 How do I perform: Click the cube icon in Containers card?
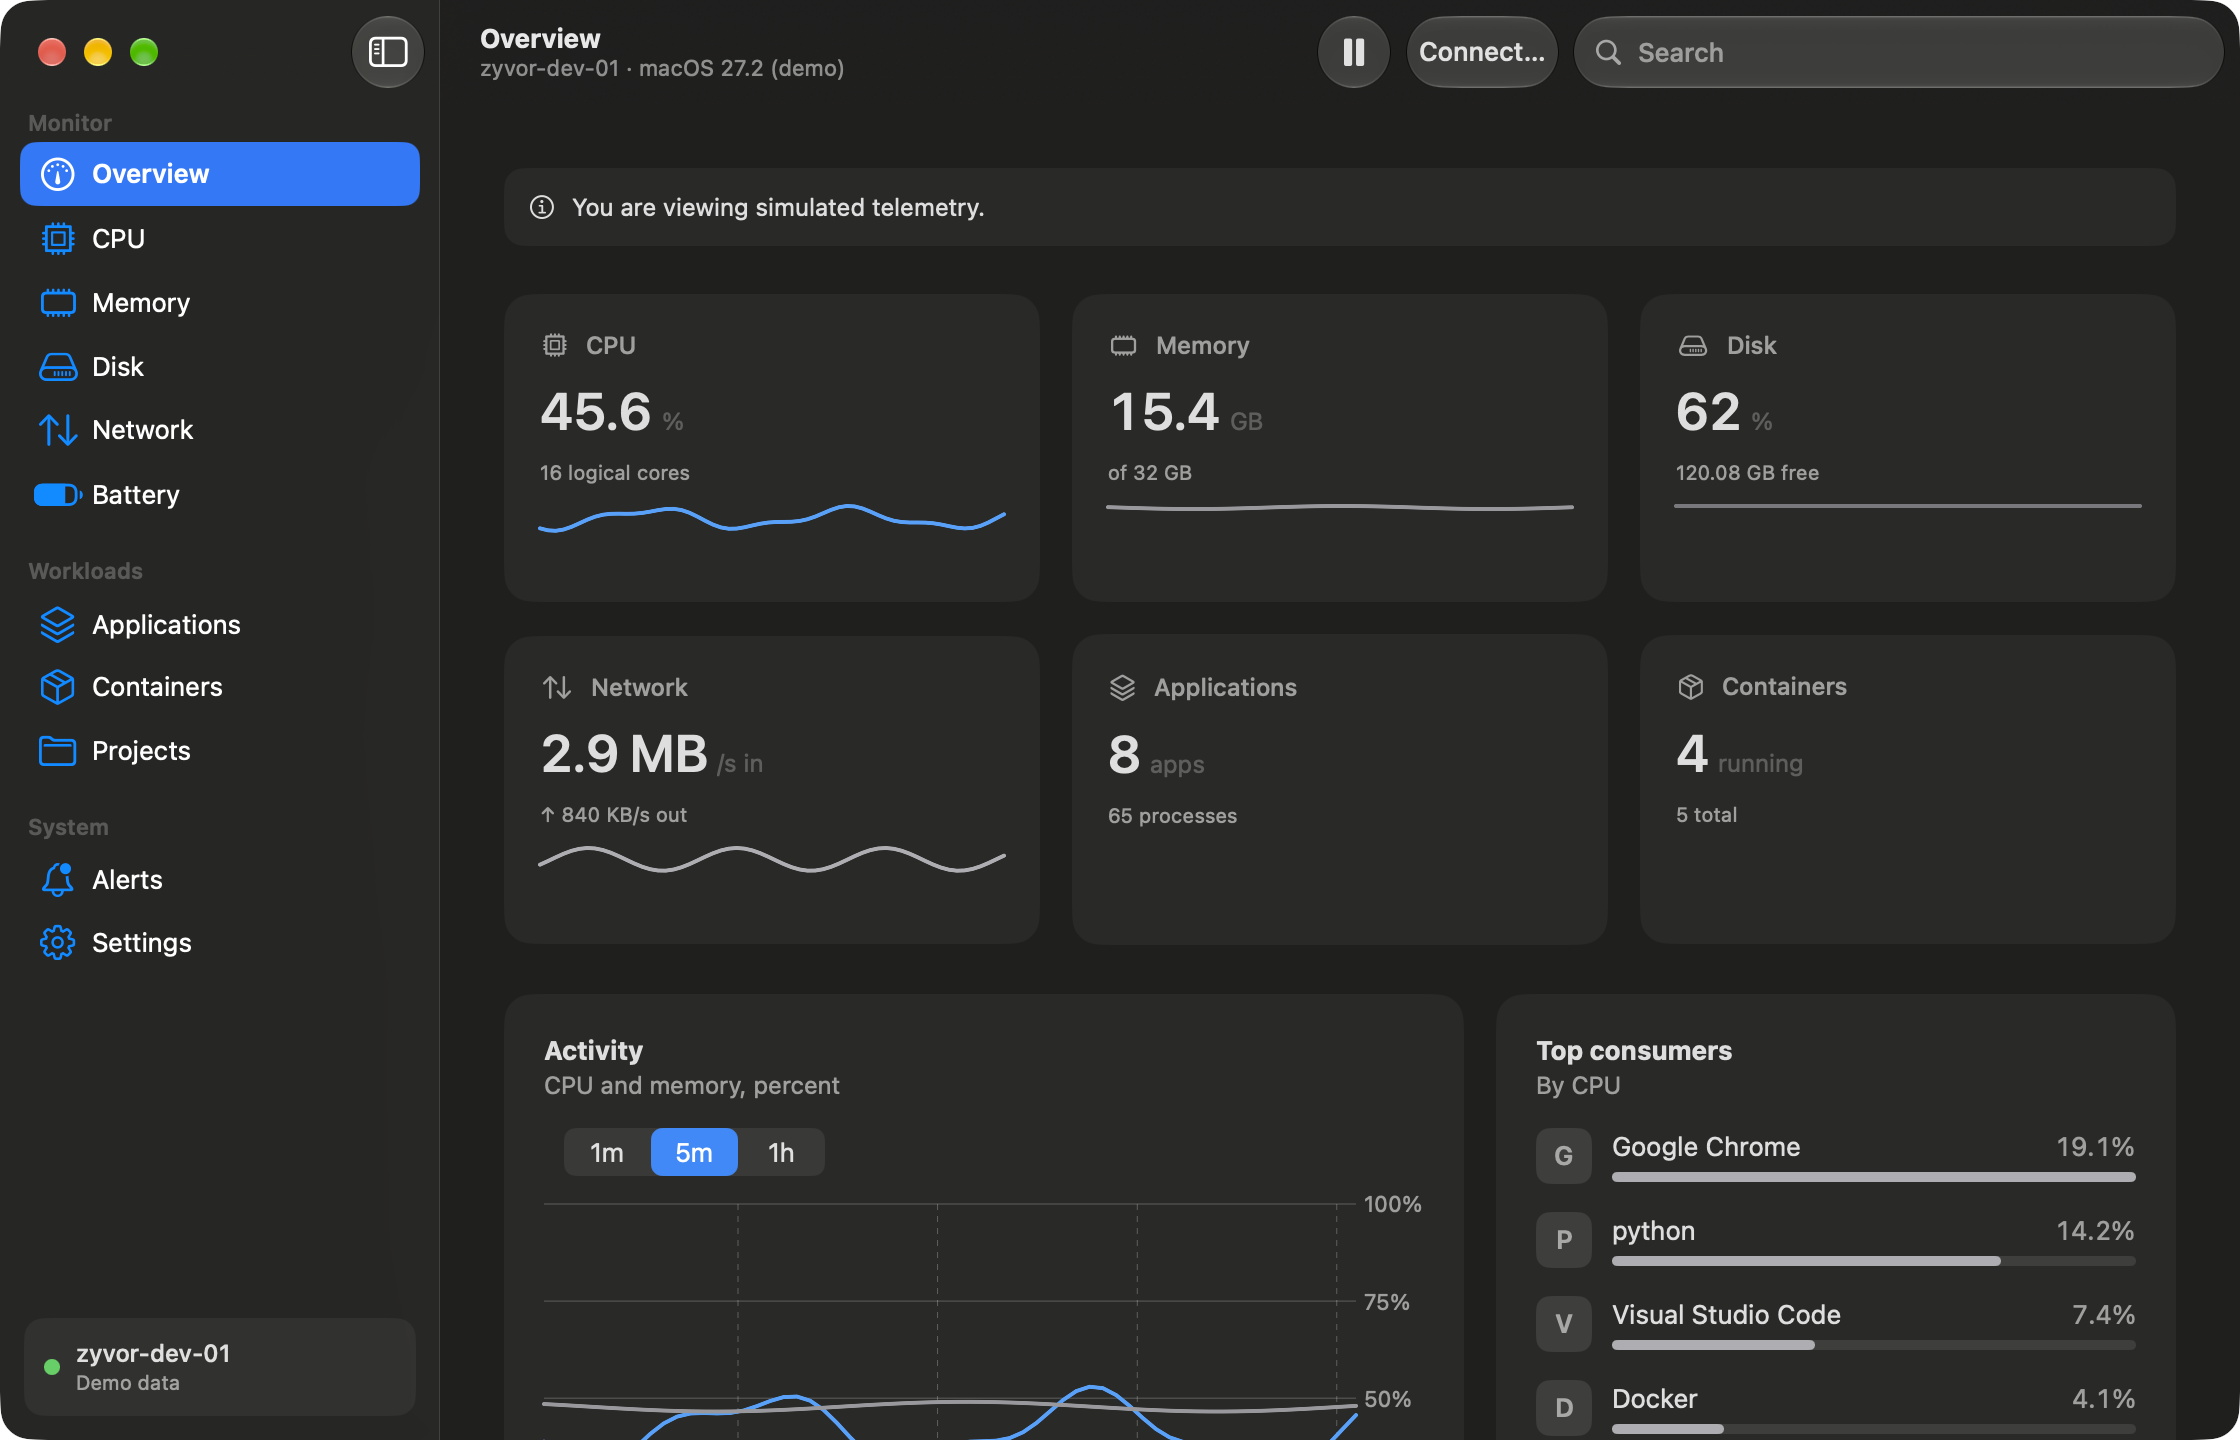click(1691, 687)
